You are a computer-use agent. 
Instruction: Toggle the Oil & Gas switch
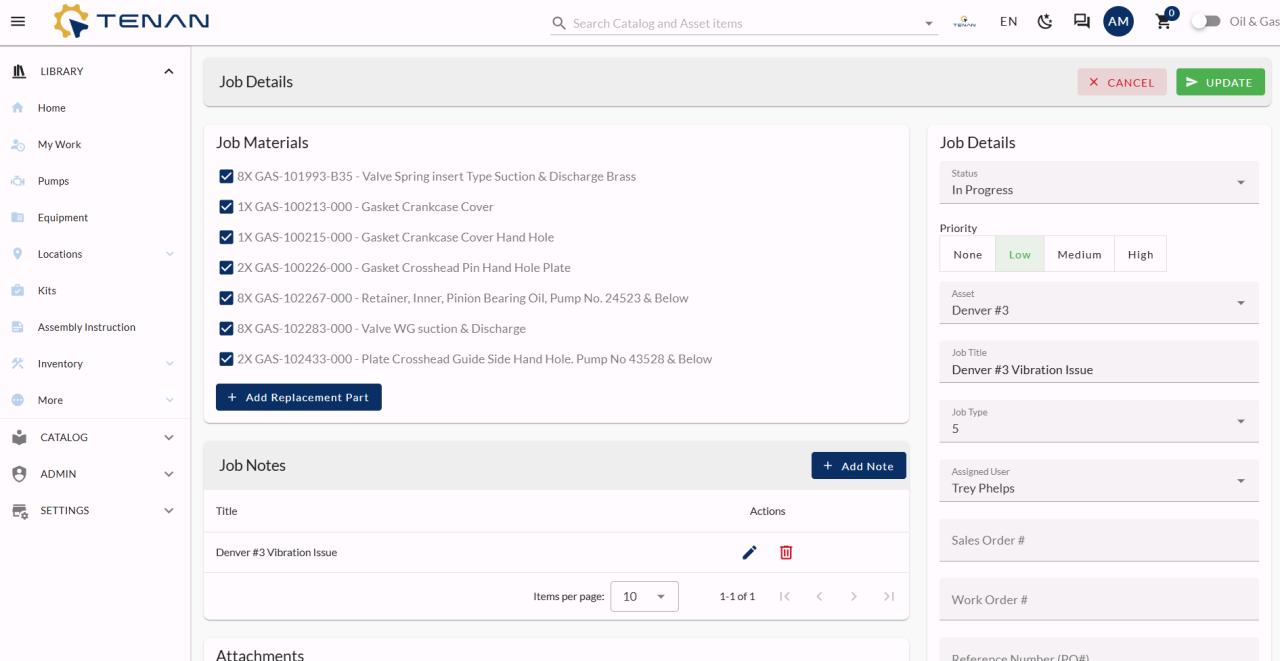pyautogui.click(x=1205, y=22)
